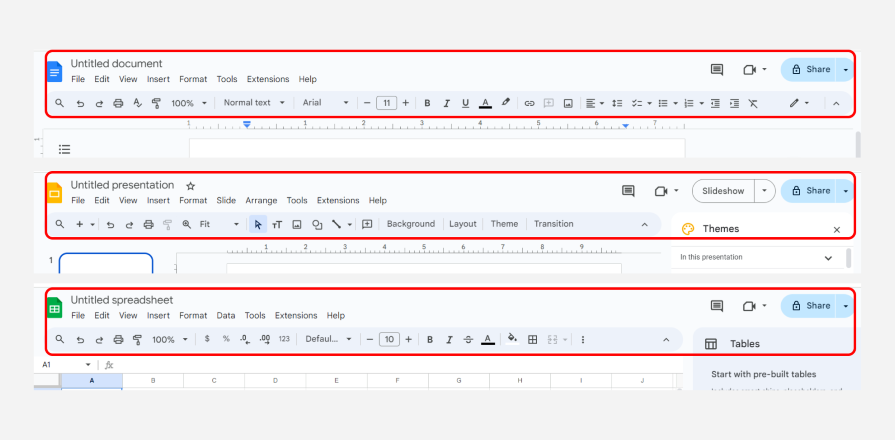Click the insert link icon in the document toolbar
Viewport: 895px width, 440px height.
click(x=530, y=103)
